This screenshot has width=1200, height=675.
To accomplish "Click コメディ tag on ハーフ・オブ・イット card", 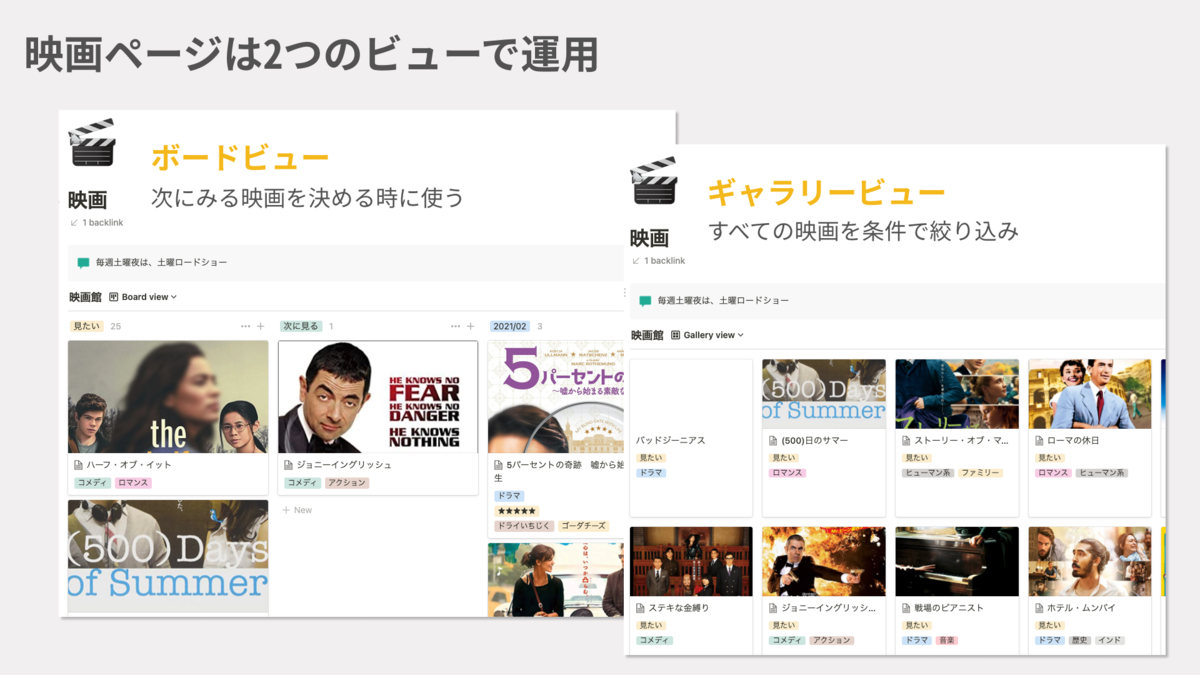I will pos(93,483).
